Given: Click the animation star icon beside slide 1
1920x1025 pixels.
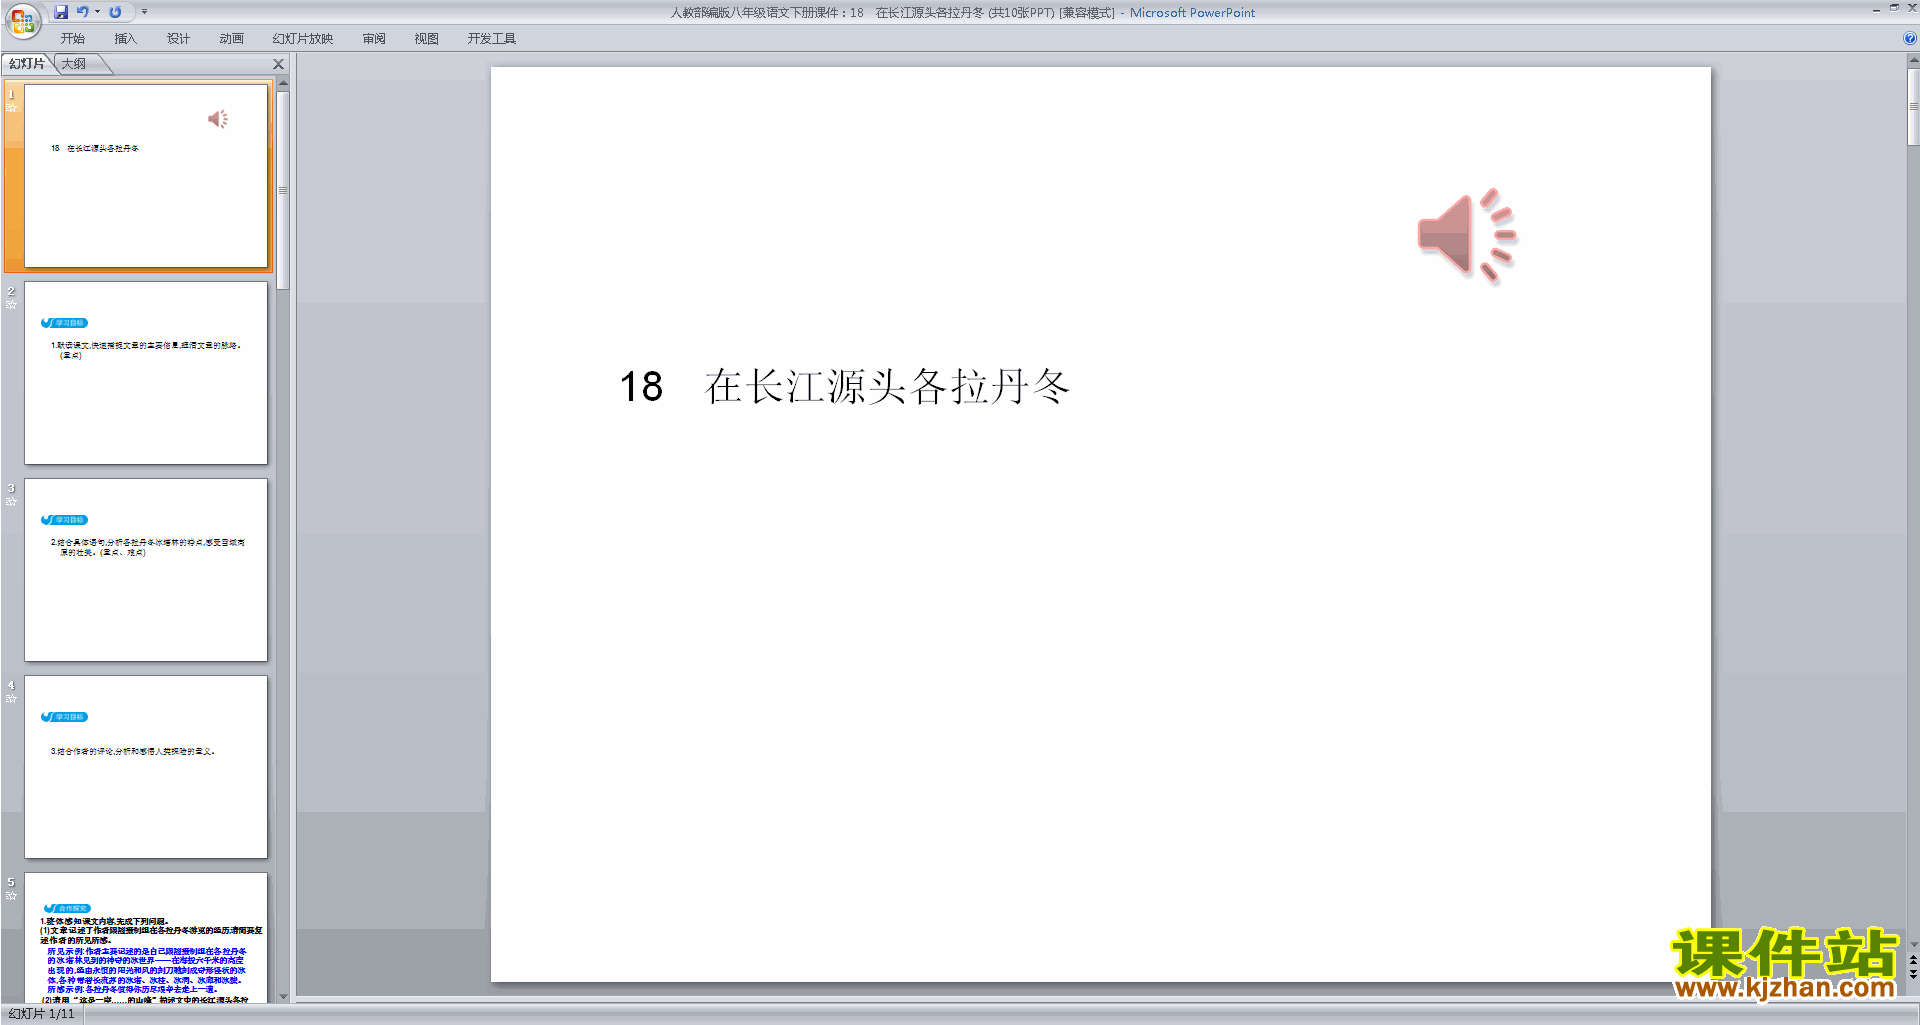Looking at the screenshot, I should [x=12, y=107].
